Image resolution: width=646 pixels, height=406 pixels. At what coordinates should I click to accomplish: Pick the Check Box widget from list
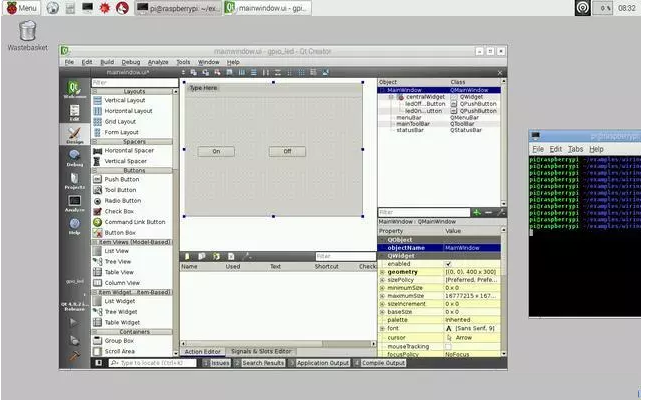coord(119,211)
